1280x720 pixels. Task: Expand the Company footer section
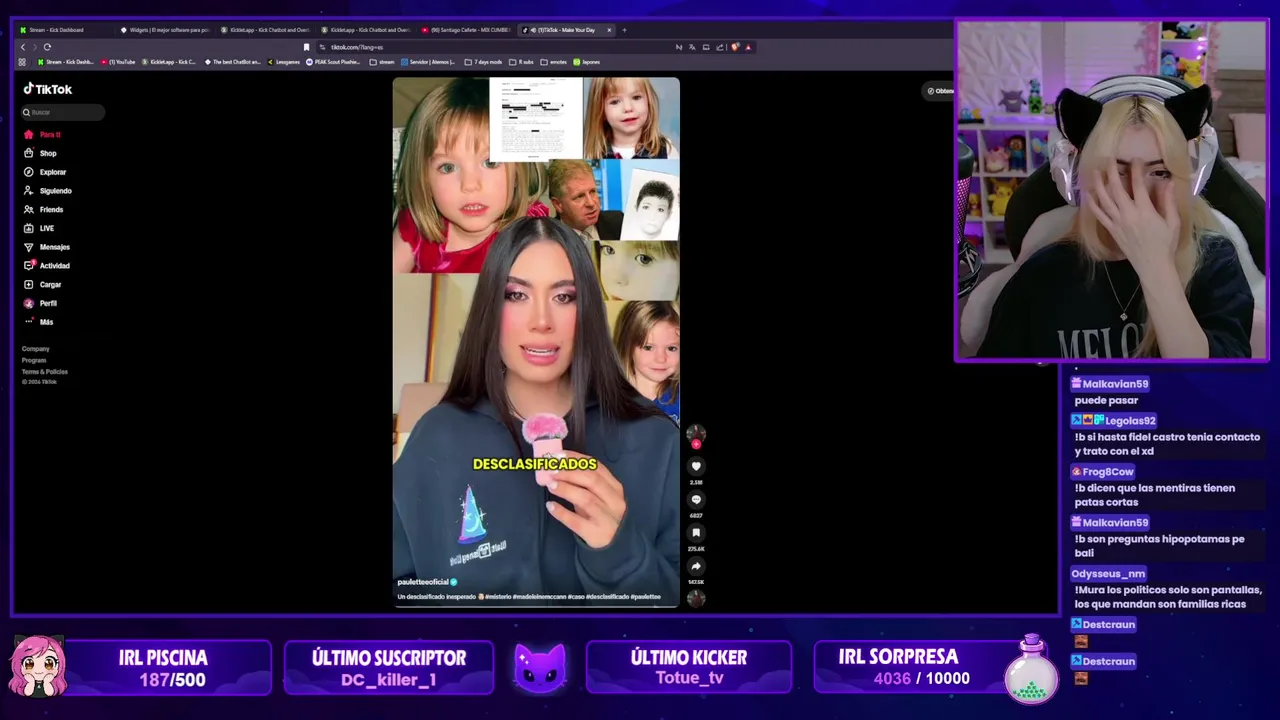[x=36, y=349]
